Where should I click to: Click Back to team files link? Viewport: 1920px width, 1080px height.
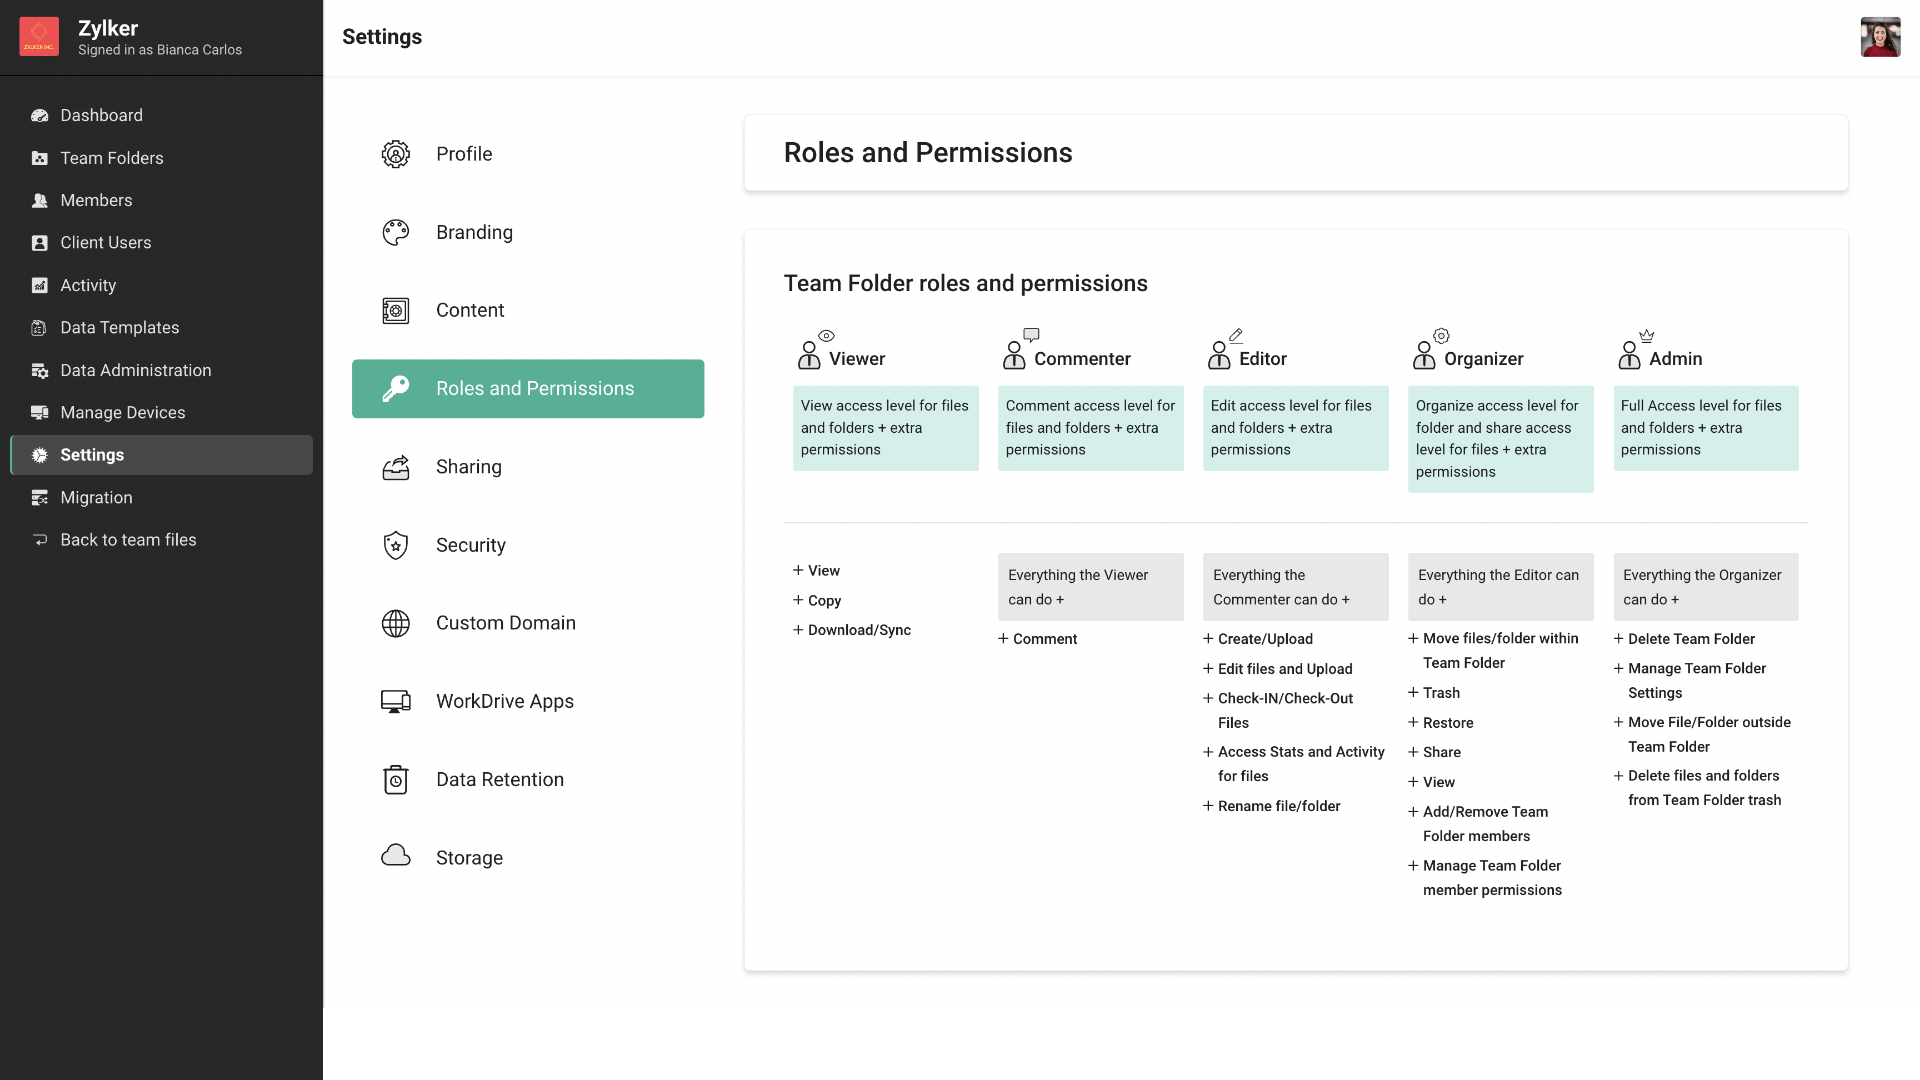[128, 540]
